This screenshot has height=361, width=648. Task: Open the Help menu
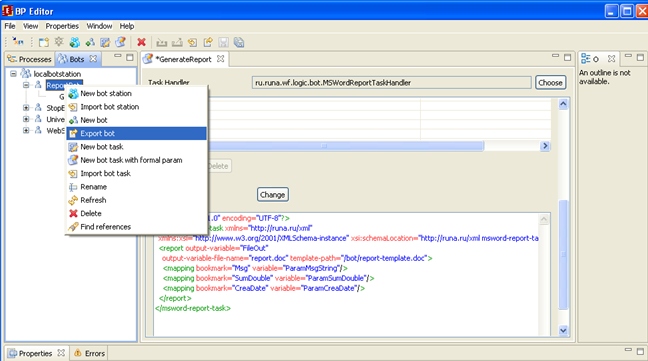(127, 26)
